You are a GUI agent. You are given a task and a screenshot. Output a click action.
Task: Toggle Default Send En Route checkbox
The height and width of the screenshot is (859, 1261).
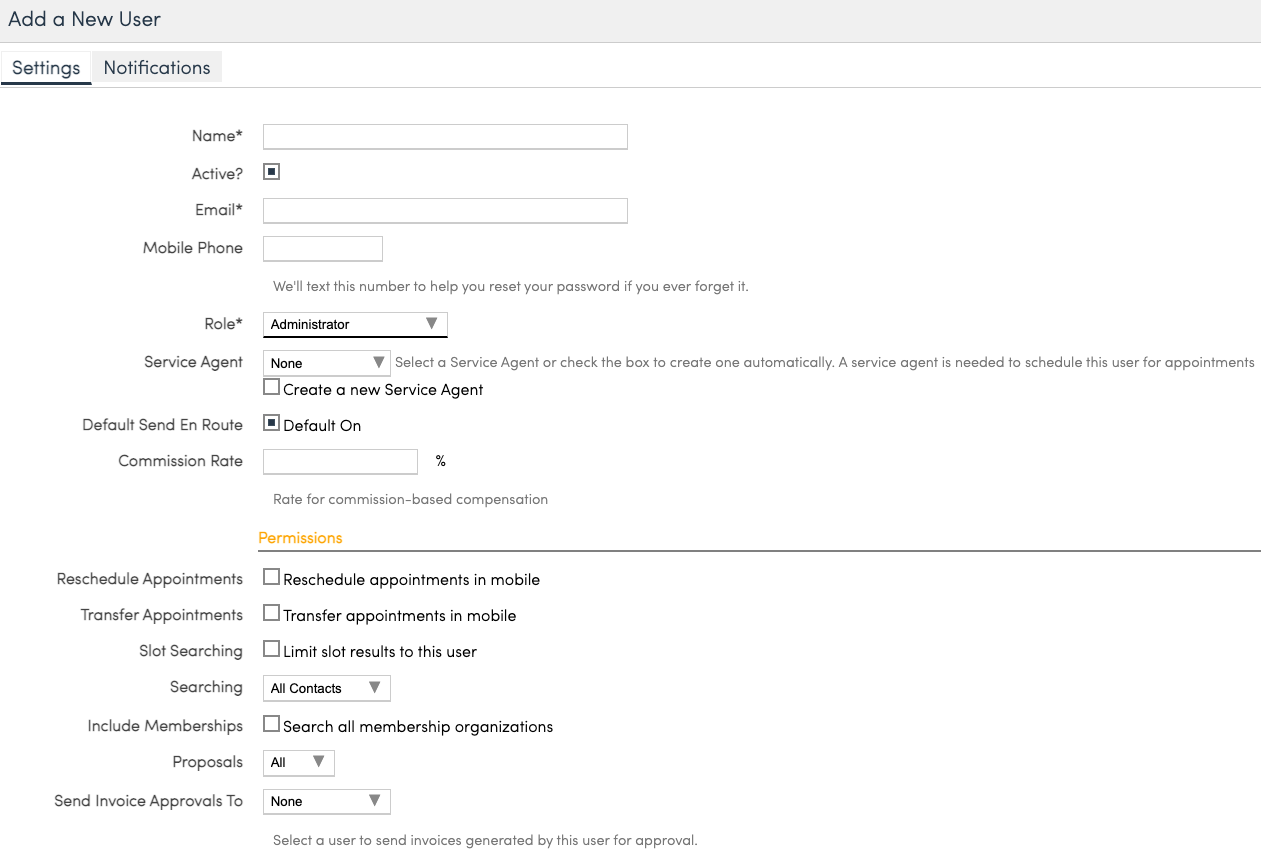271,423
